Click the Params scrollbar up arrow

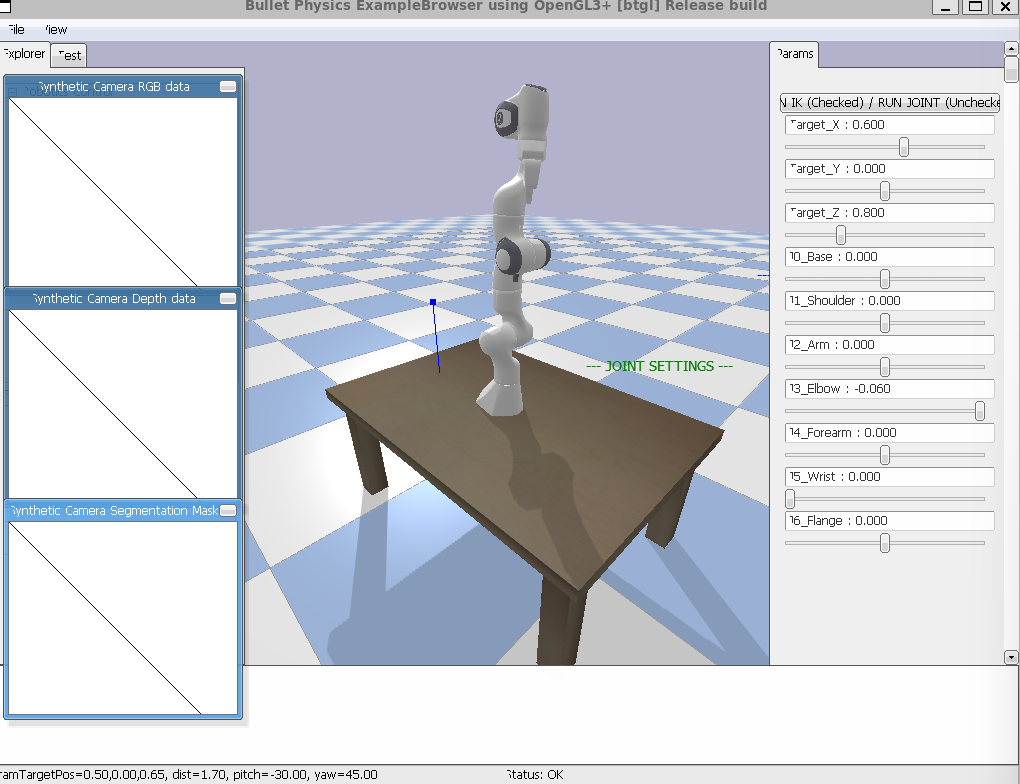pos(1011,48)
